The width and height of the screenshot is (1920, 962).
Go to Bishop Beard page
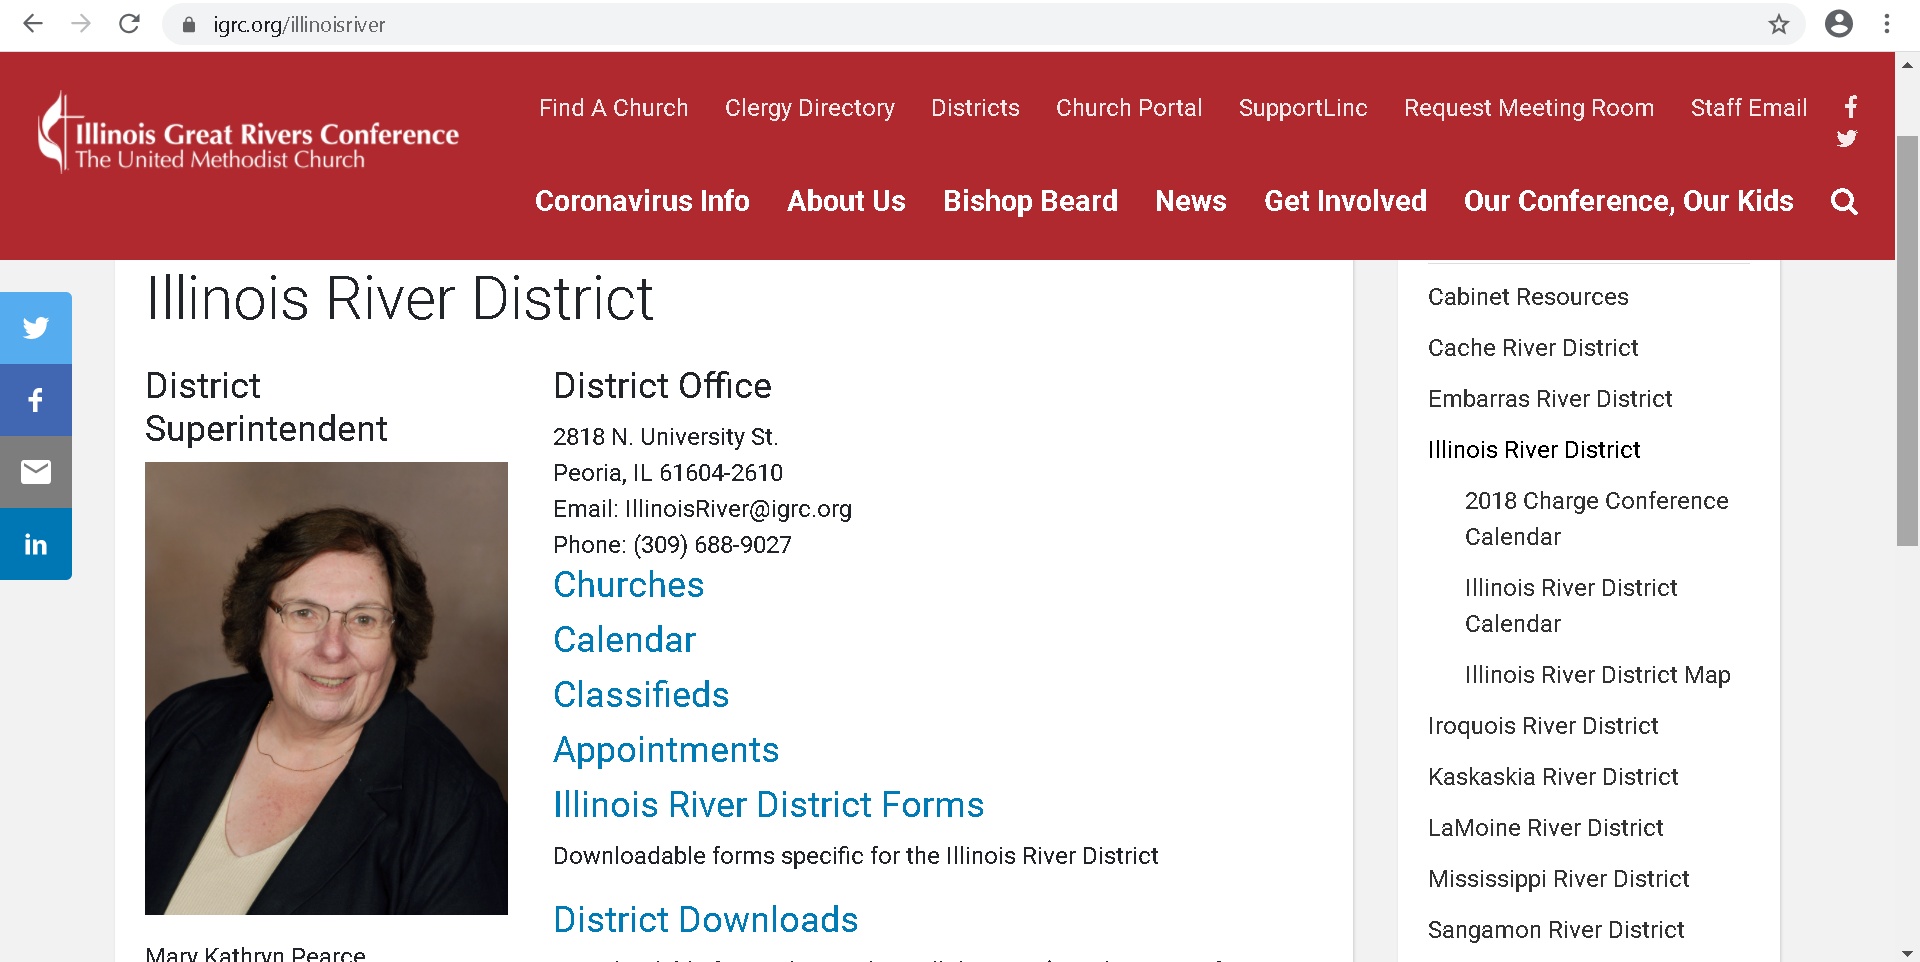[1030, 201]
